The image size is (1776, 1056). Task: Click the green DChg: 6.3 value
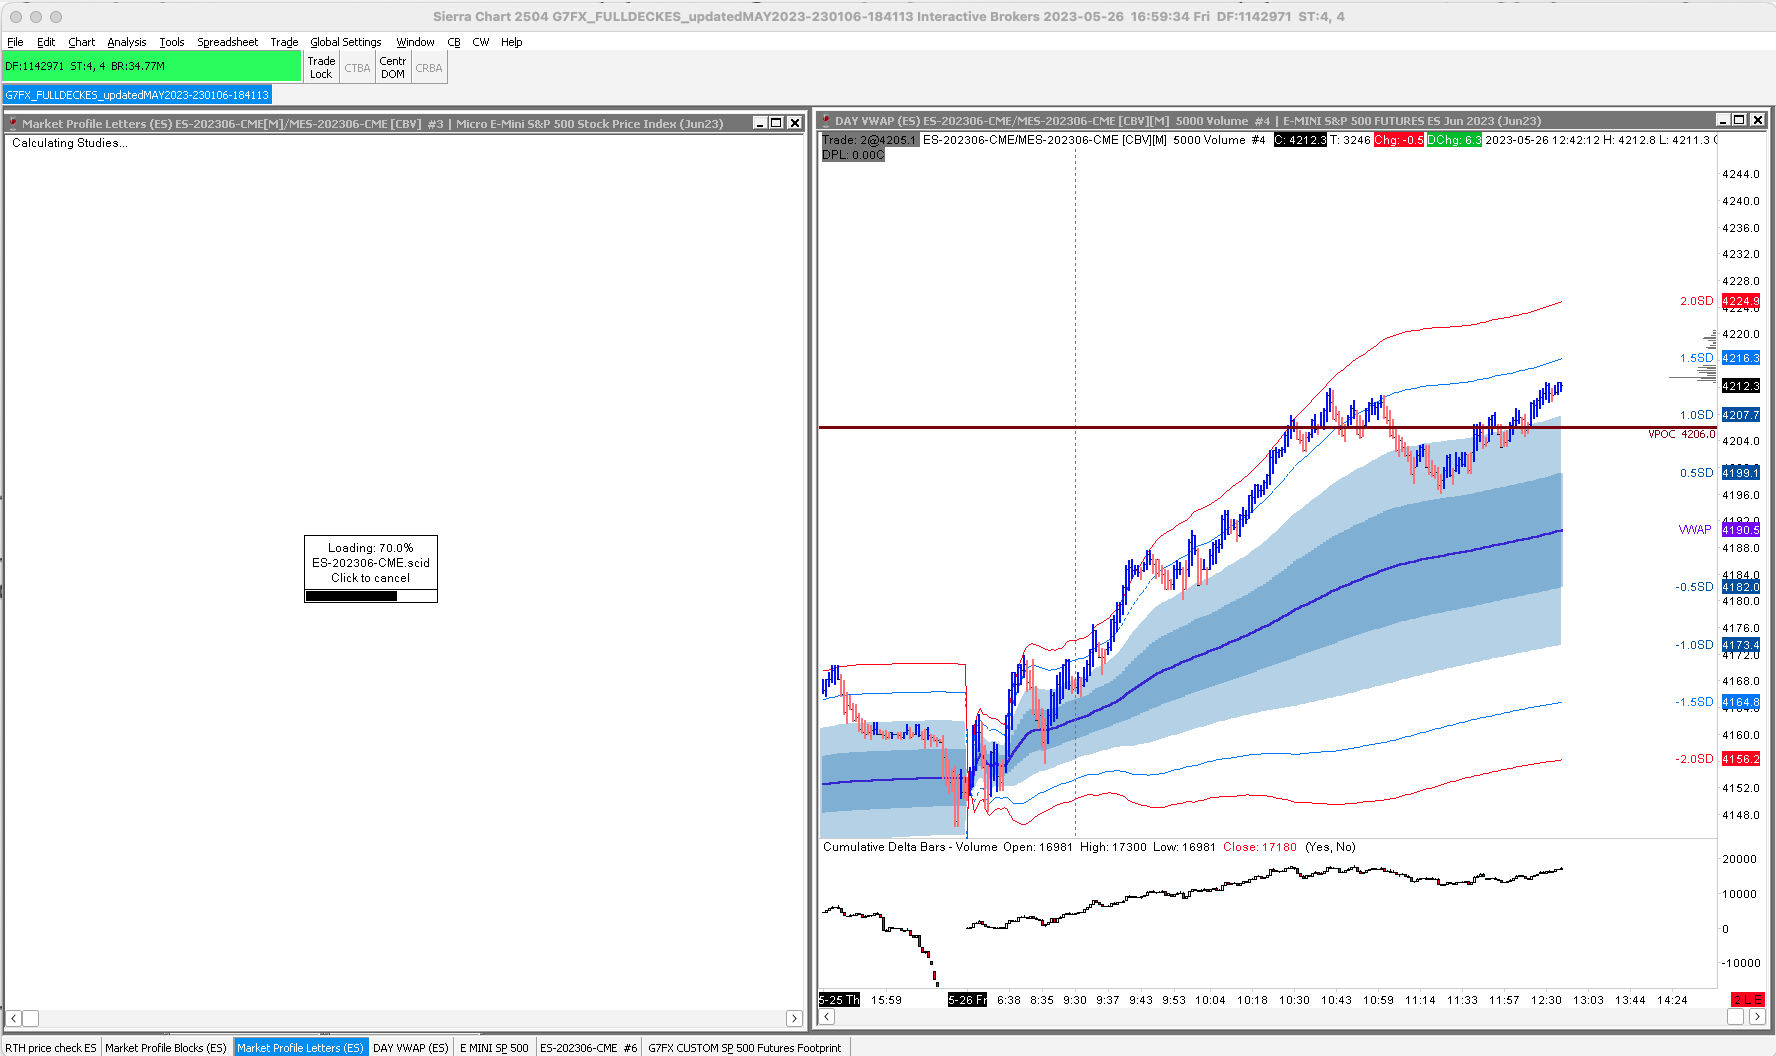[x=1454, y=140]
